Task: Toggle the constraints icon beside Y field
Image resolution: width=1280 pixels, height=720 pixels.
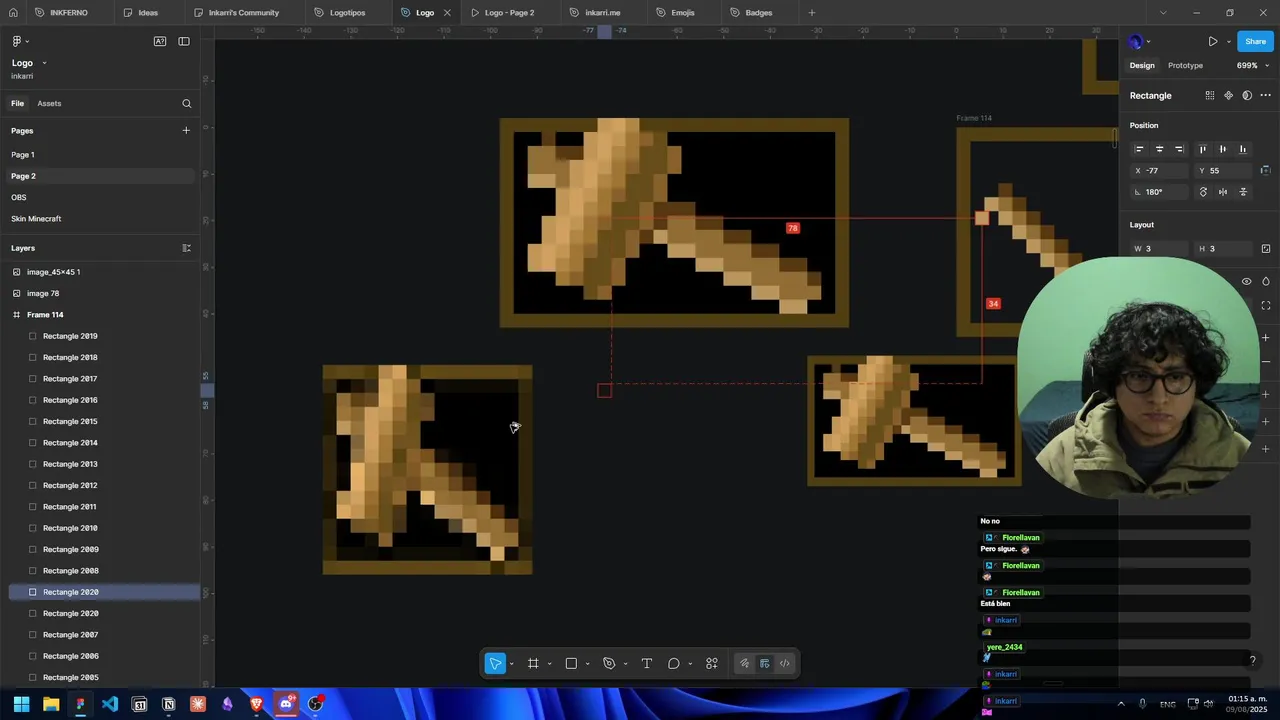Action: tap(1266, 170)
